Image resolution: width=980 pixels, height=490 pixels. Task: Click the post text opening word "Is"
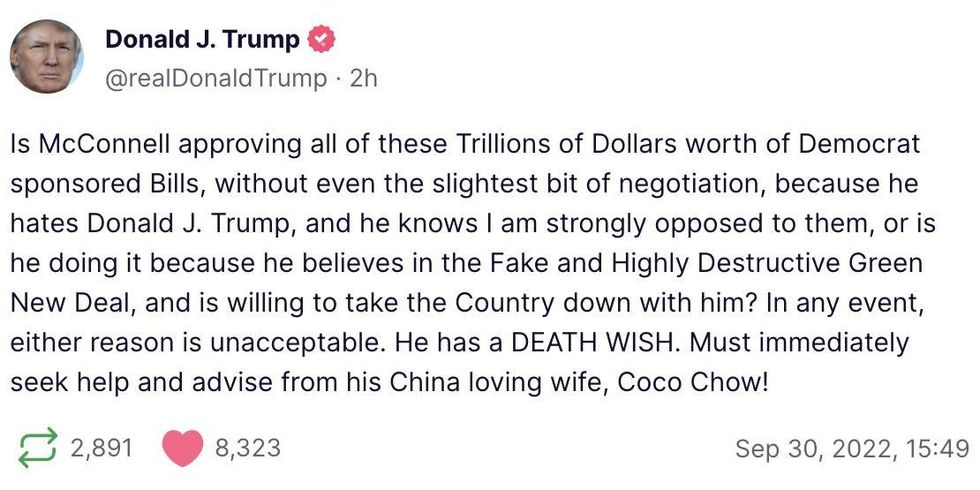20,144
